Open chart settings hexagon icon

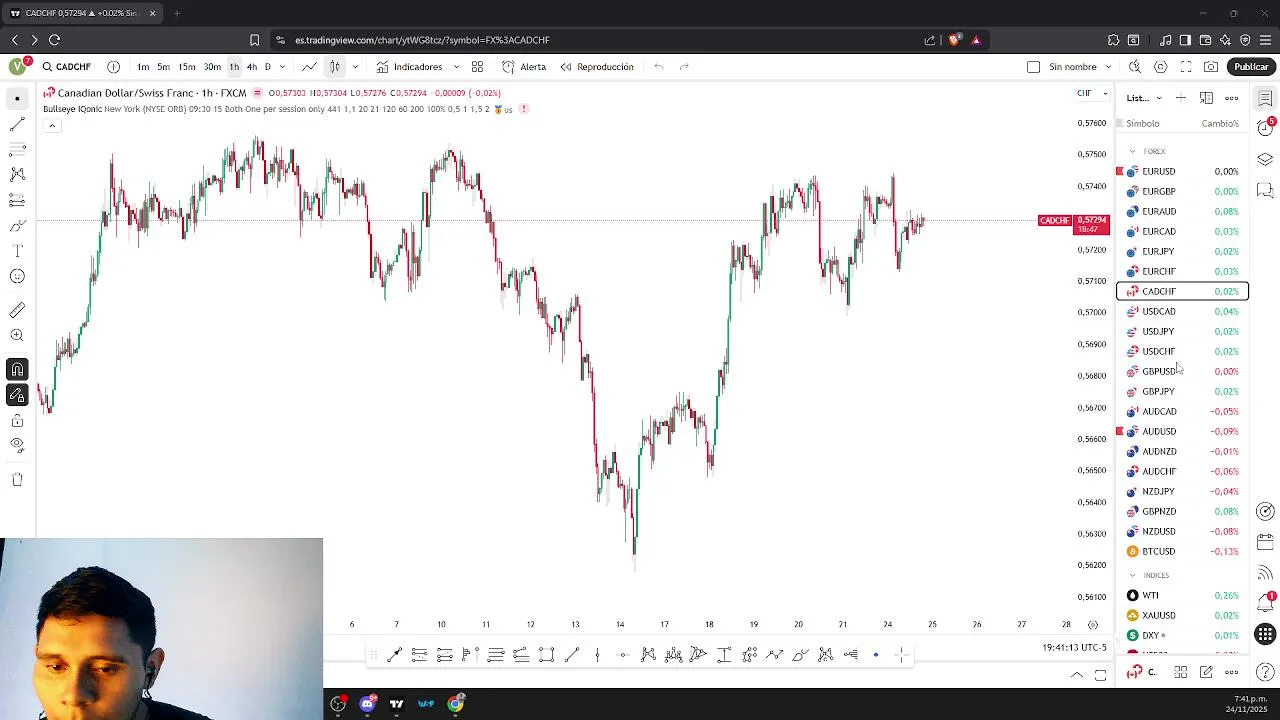point(1160,67)
